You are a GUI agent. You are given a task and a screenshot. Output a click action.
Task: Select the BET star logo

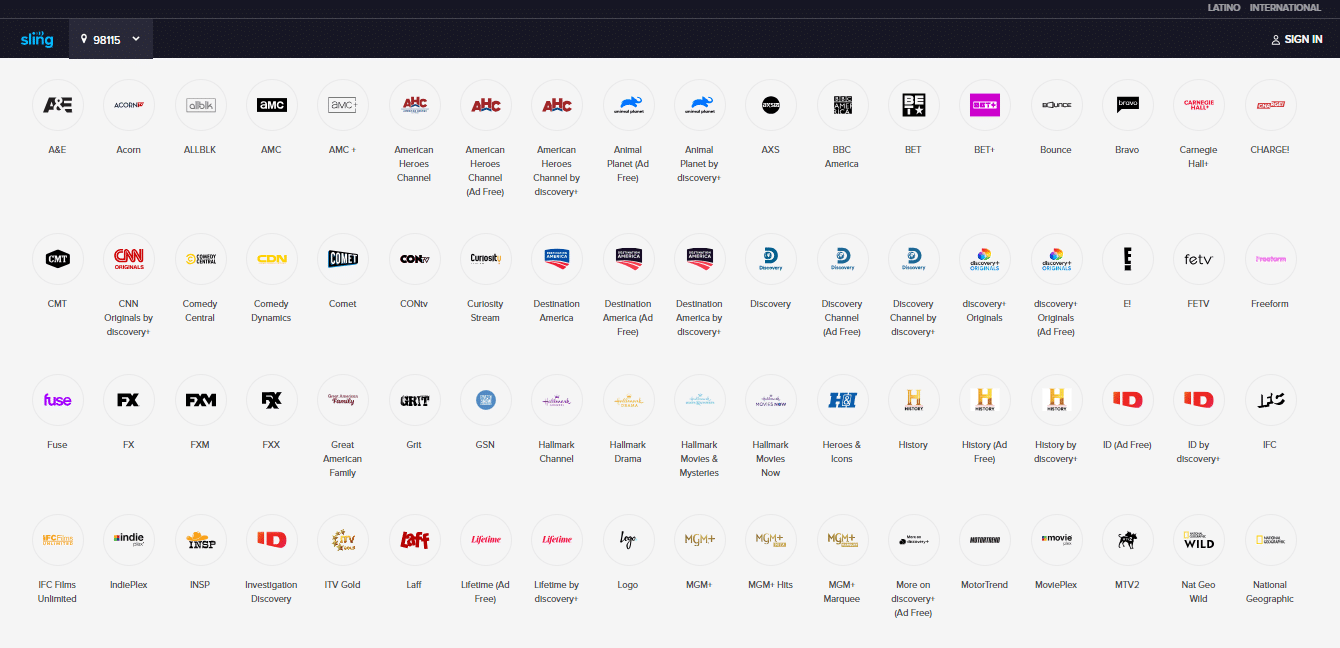[x=913, y=105]
